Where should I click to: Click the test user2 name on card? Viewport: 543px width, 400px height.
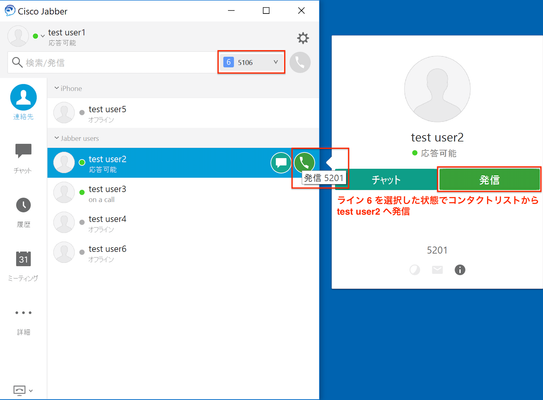437,137
